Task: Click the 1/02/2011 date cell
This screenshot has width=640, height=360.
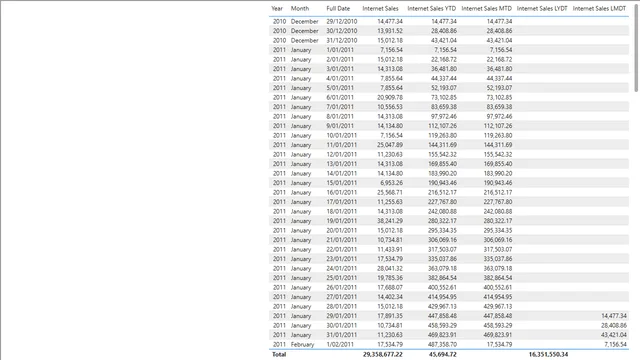Action: click(340, 344)
